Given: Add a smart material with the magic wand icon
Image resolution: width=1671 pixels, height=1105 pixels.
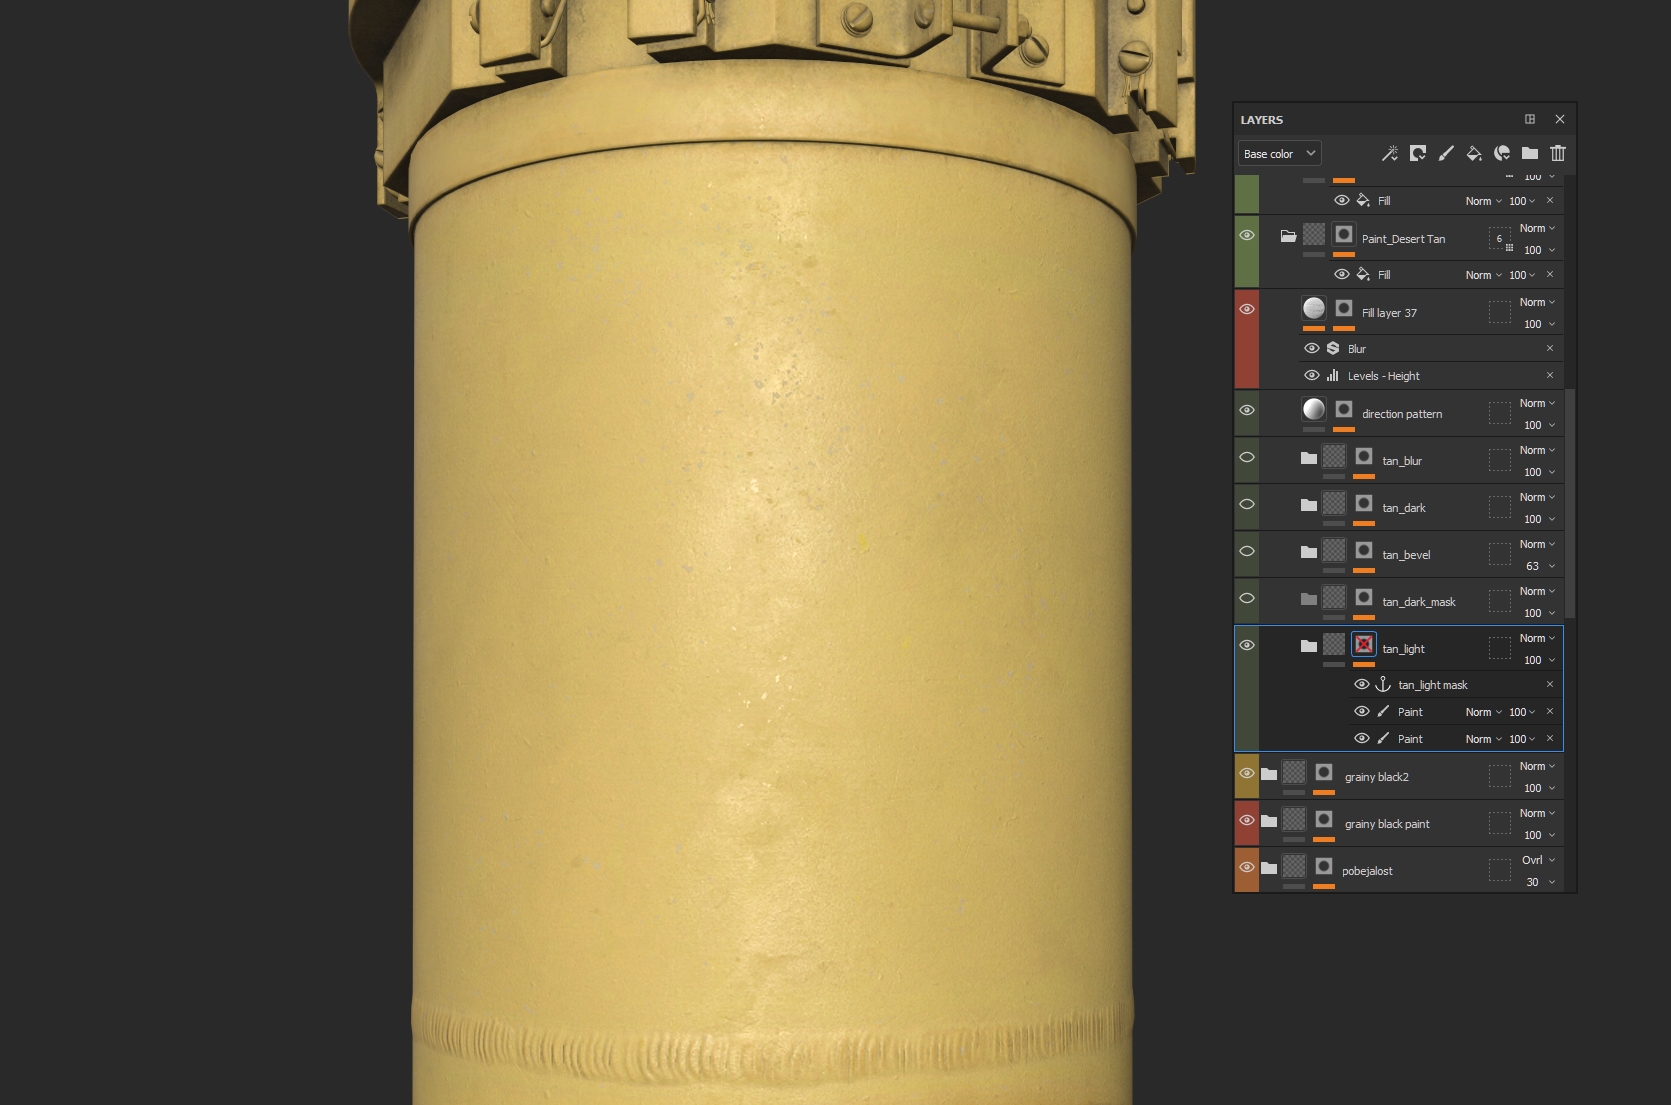Looking at the screenshot, I should tap(1390, 153).
